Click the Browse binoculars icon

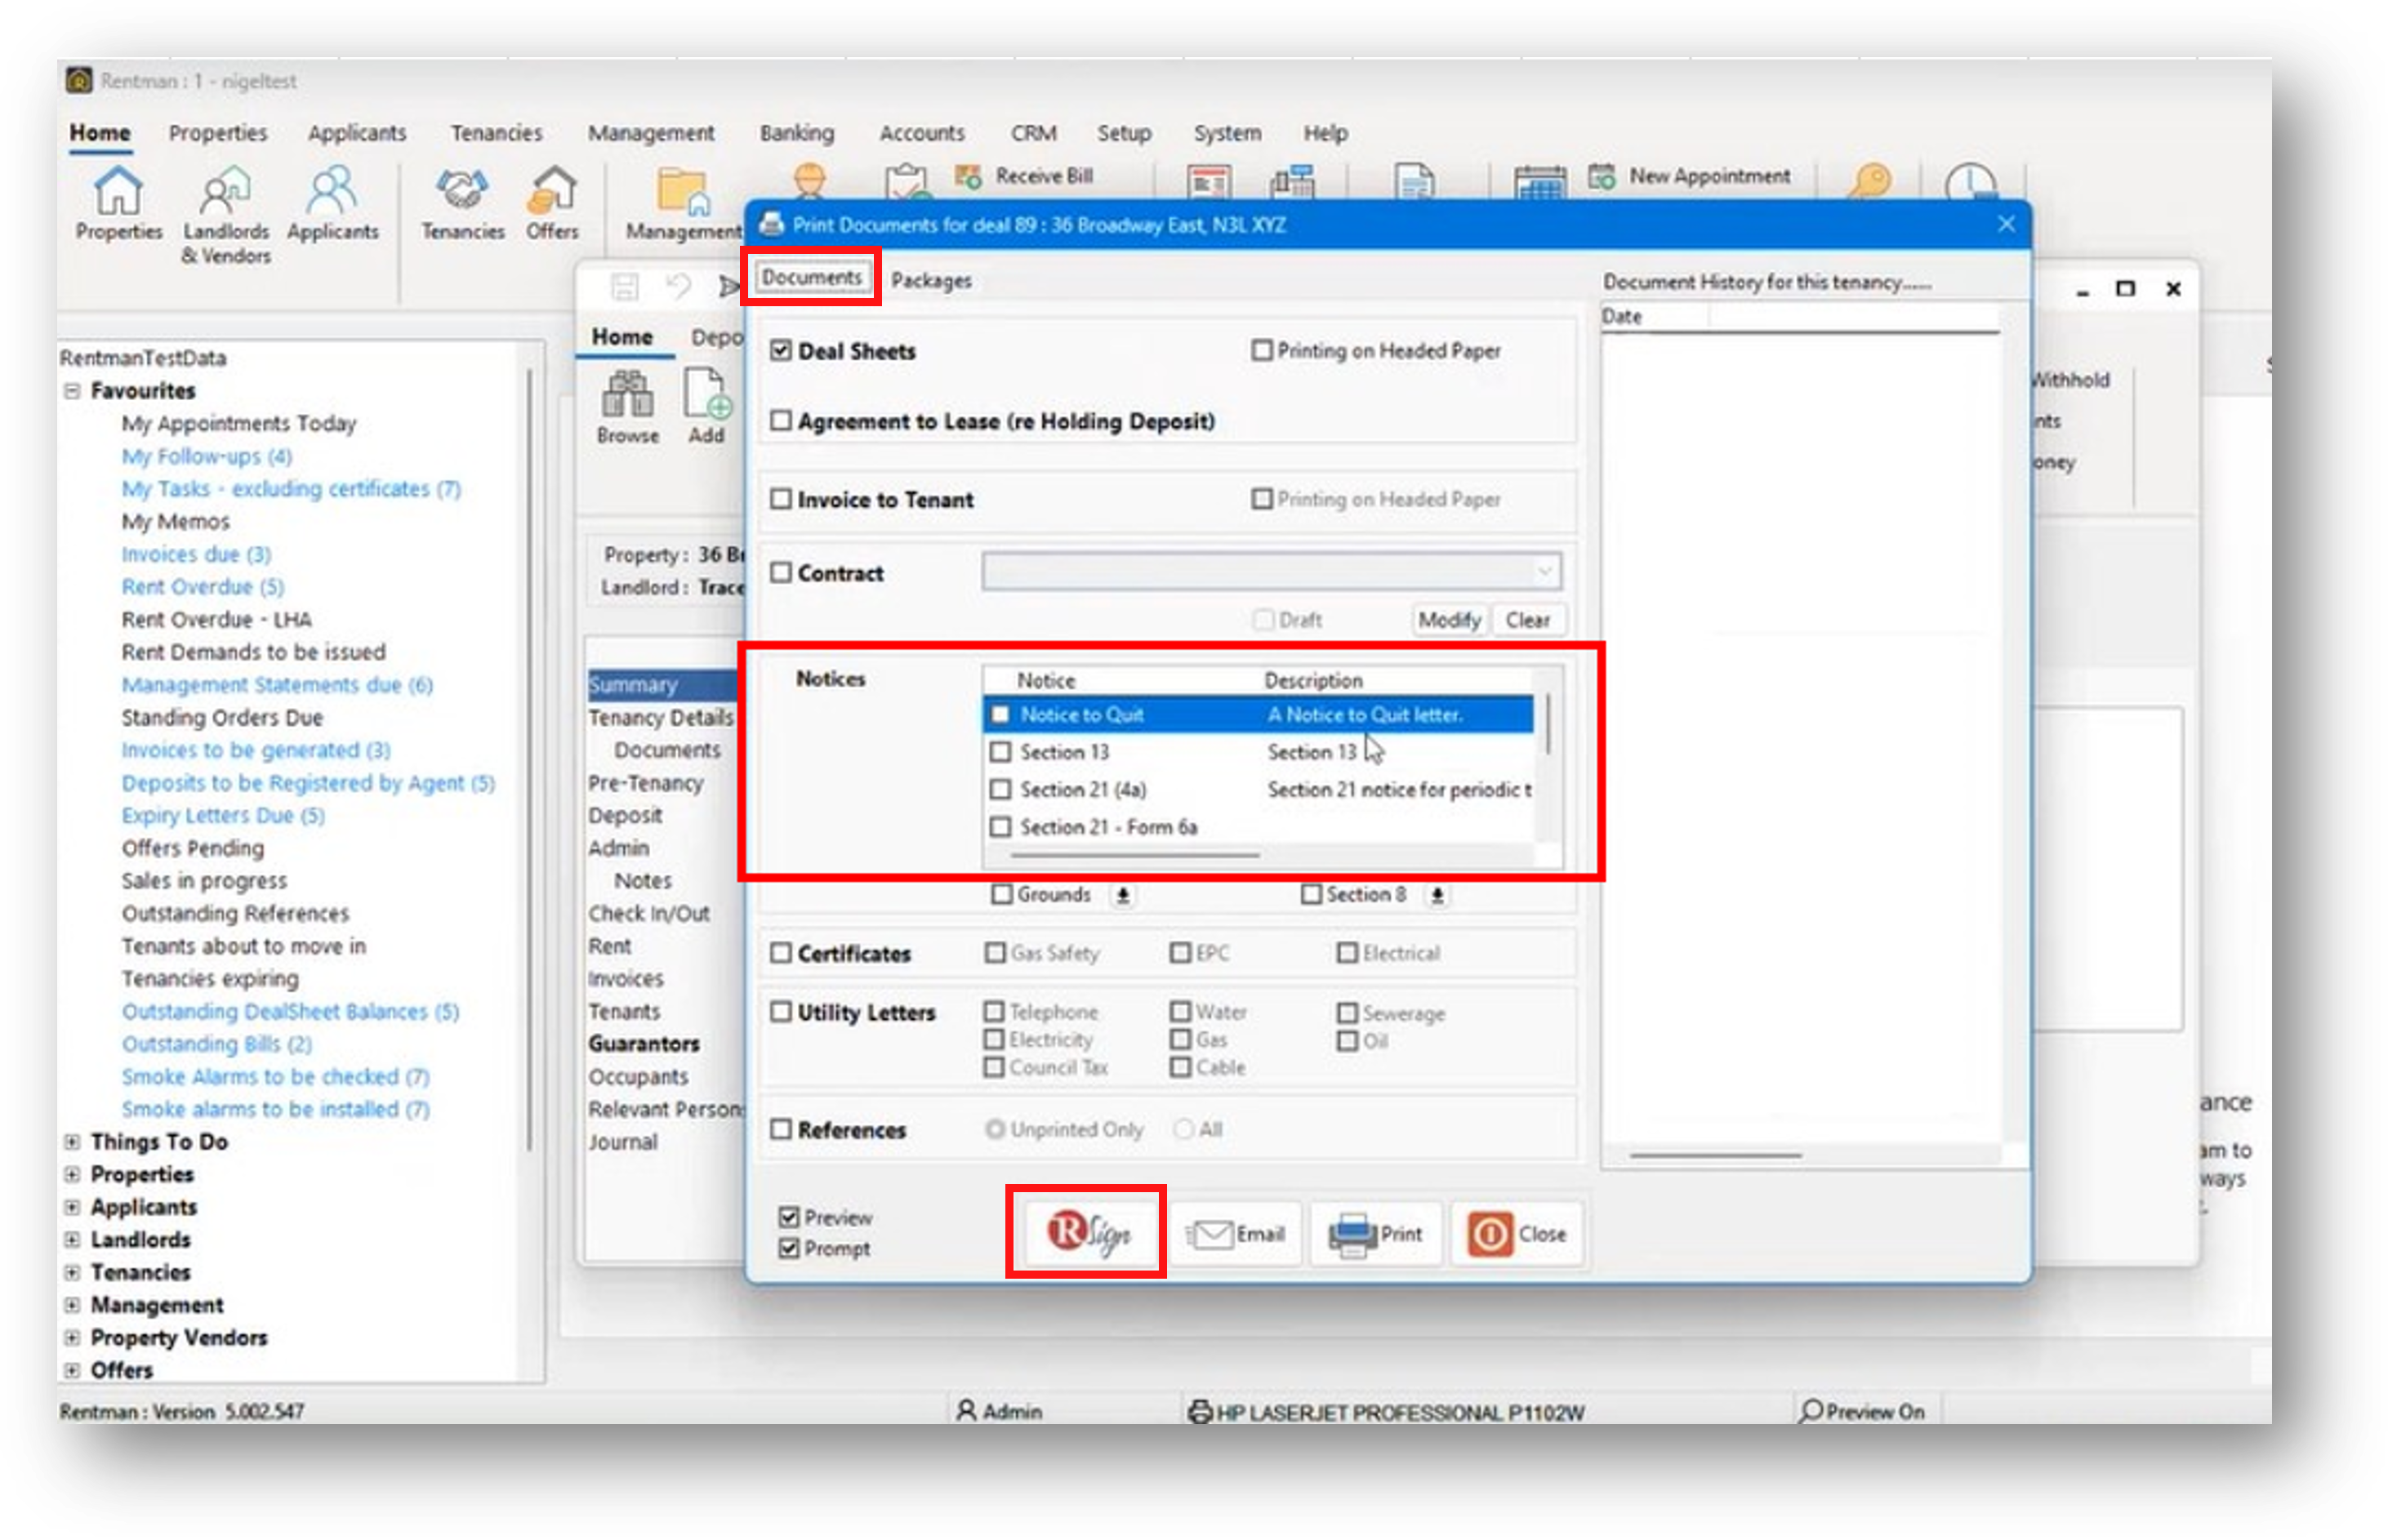[x=627, y=395]
